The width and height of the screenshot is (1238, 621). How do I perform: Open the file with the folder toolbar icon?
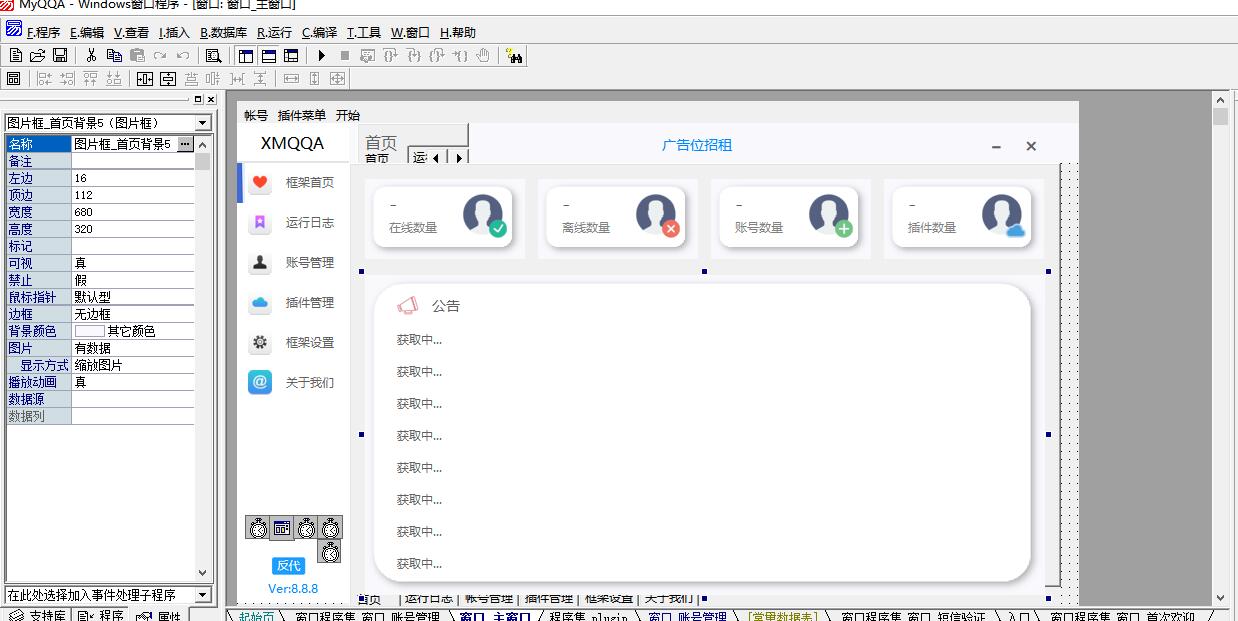tap(38, 56)
